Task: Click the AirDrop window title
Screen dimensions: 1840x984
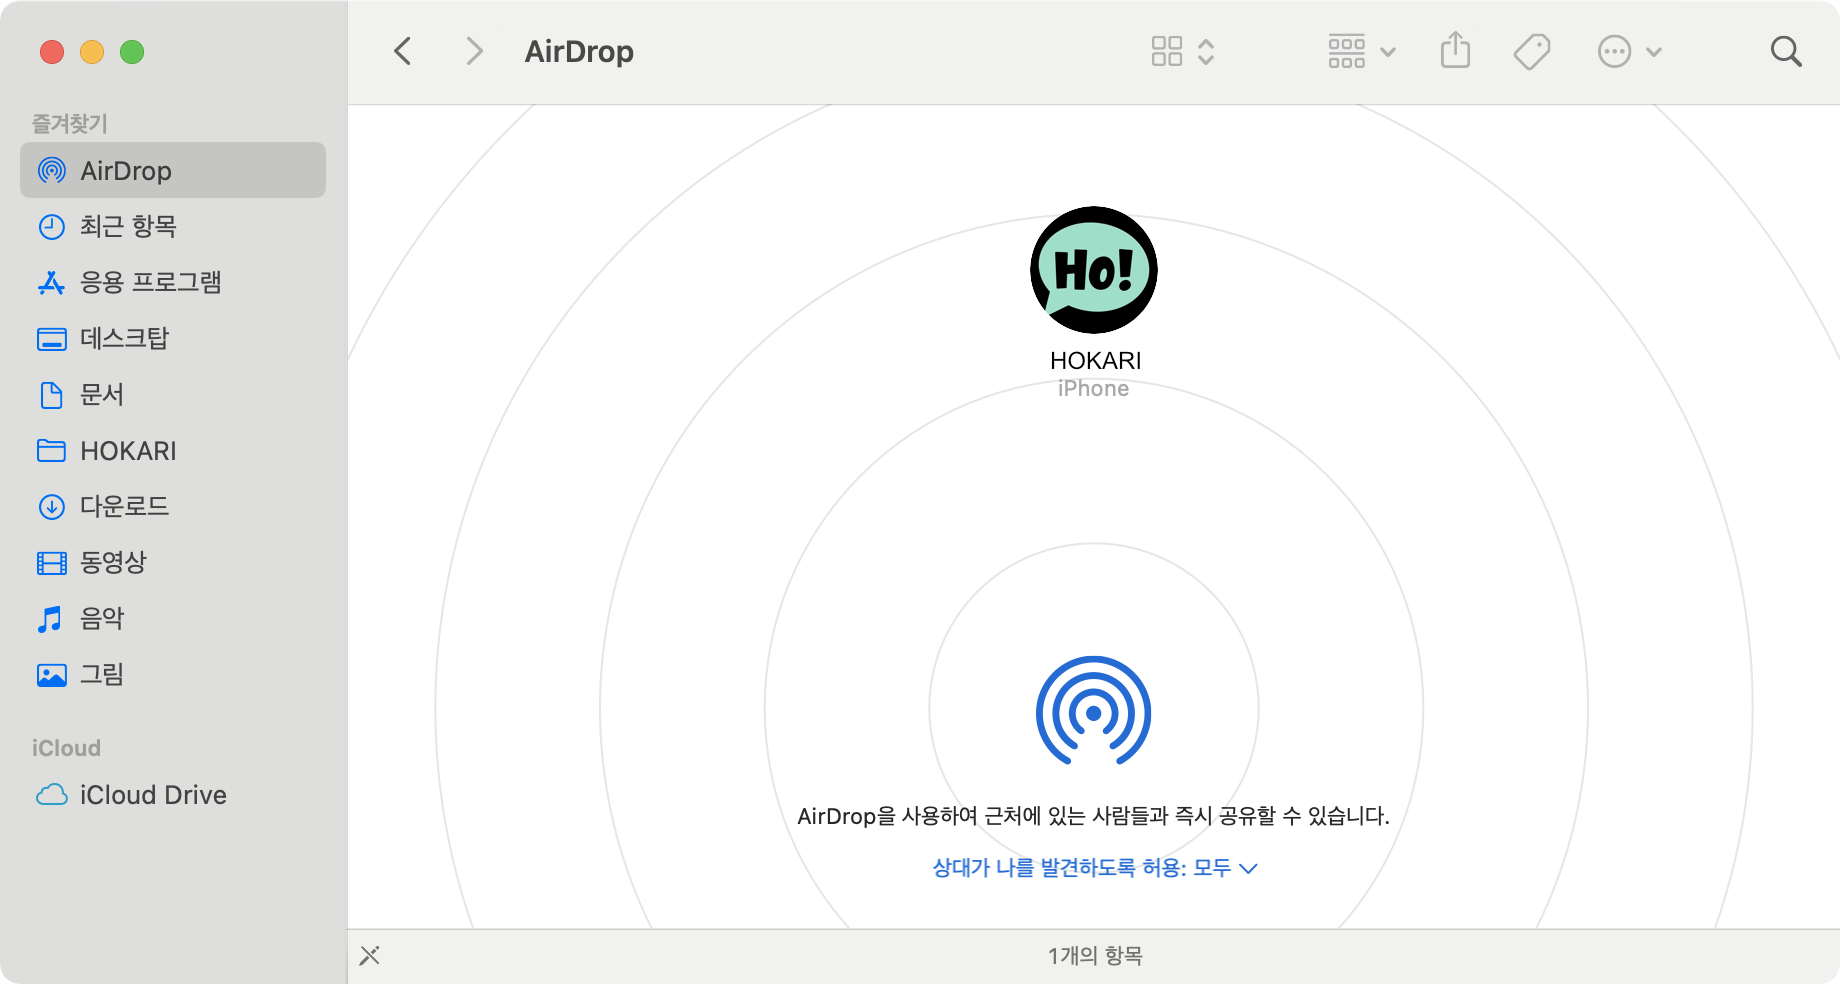Action: 579,52
